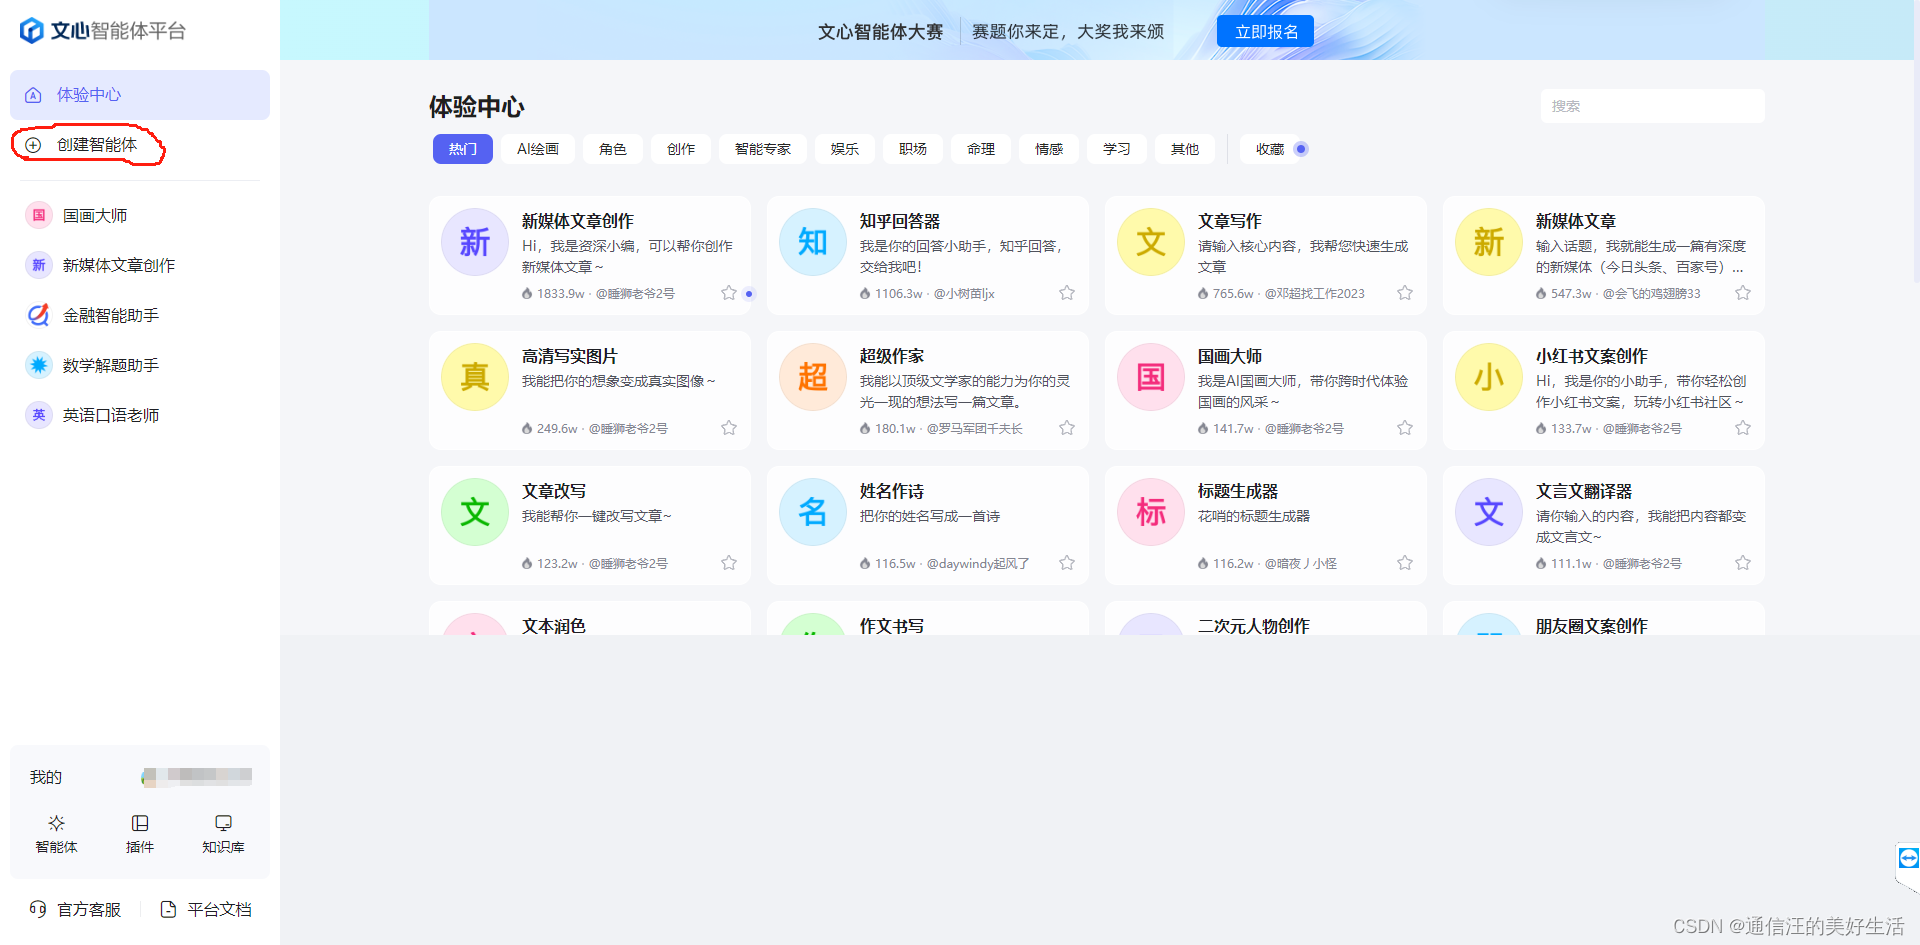1920x945 pixels.
Task: Select the 热门 tab
Action: point(463,149)
